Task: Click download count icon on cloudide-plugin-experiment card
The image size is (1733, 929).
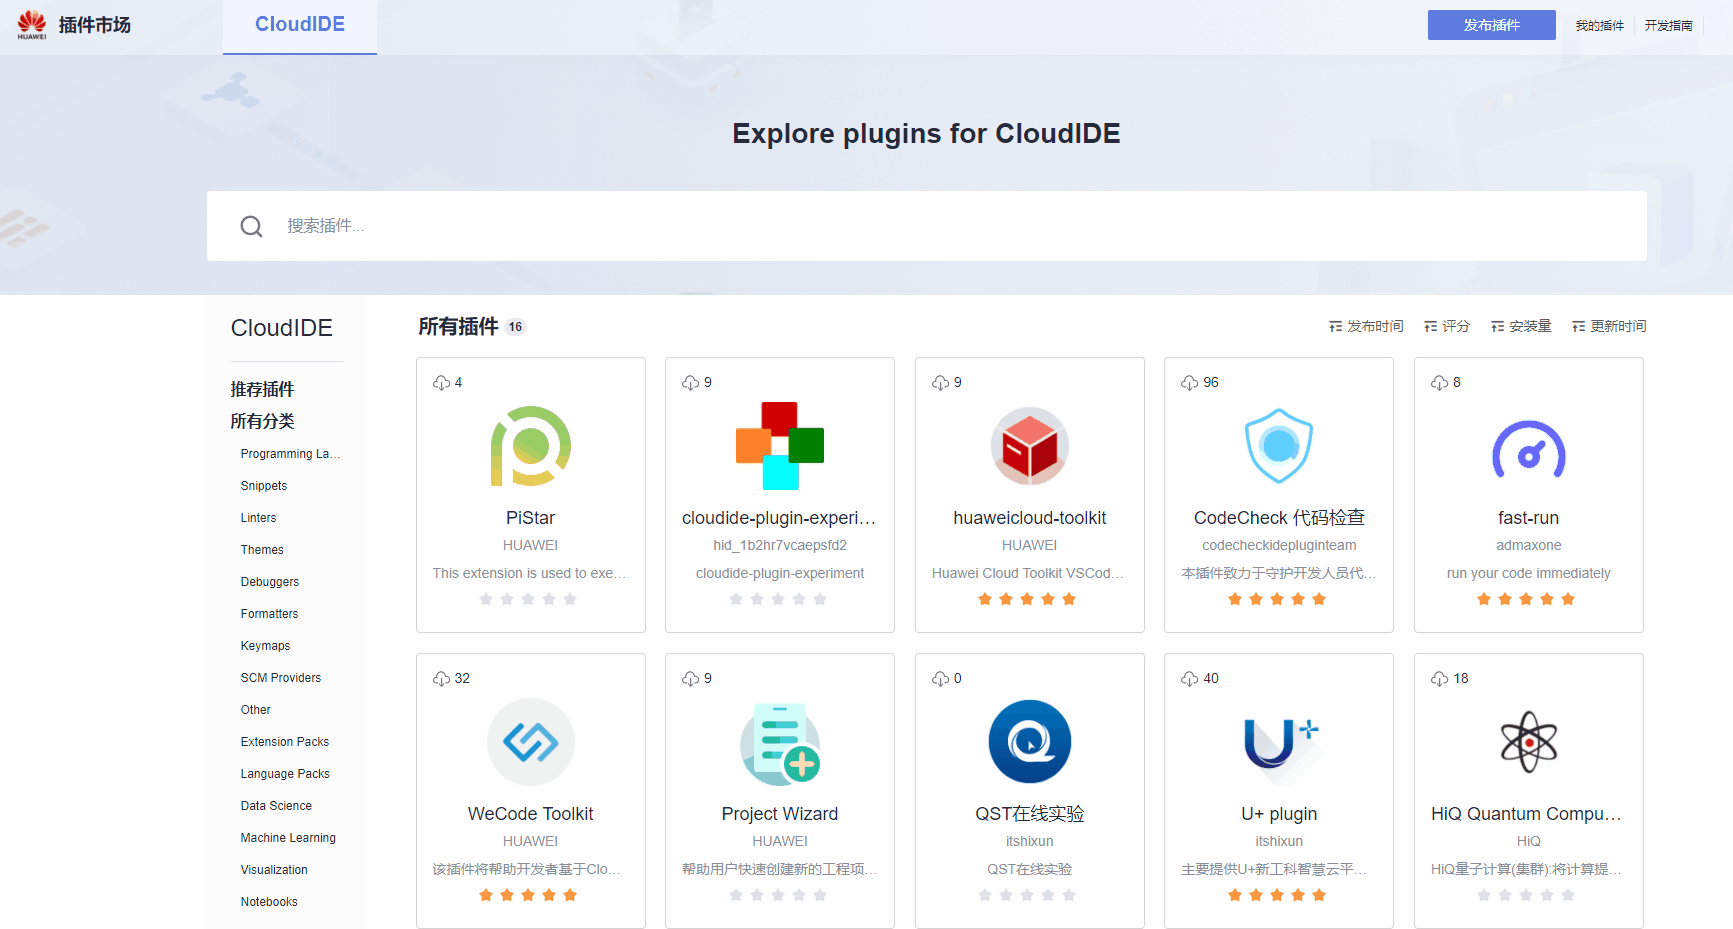Action: pyautogui.click(x=691, y=383)
